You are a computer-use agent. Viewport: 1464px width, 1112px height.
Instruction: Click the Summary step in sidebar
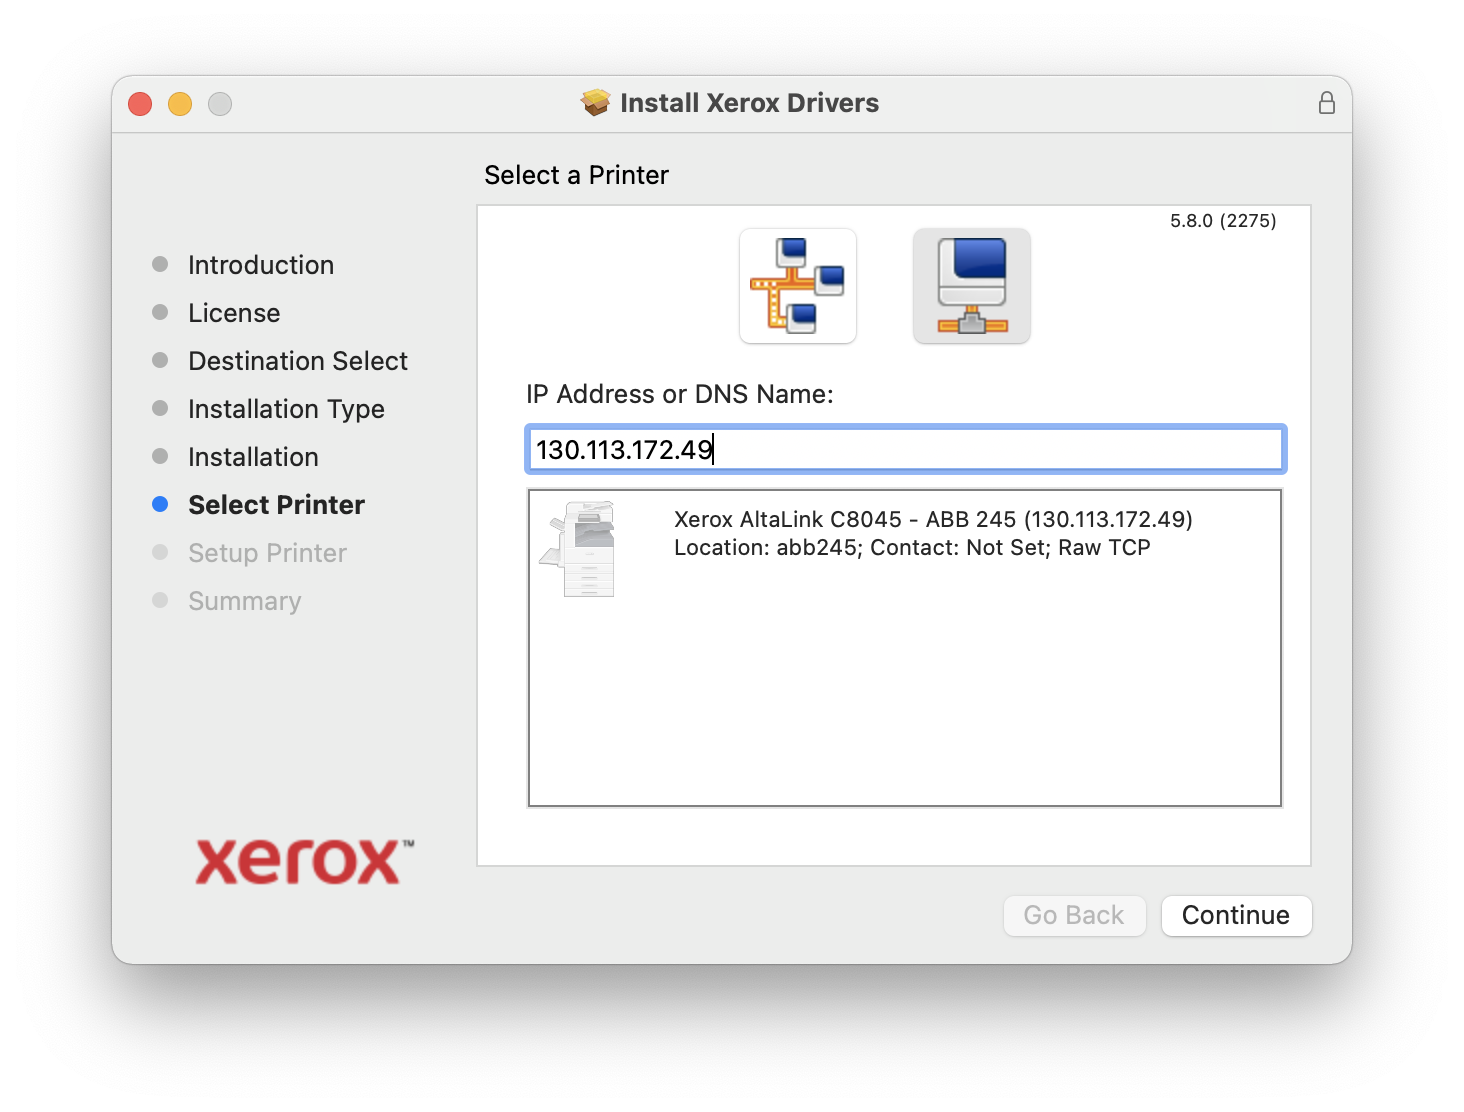[244, 601]
